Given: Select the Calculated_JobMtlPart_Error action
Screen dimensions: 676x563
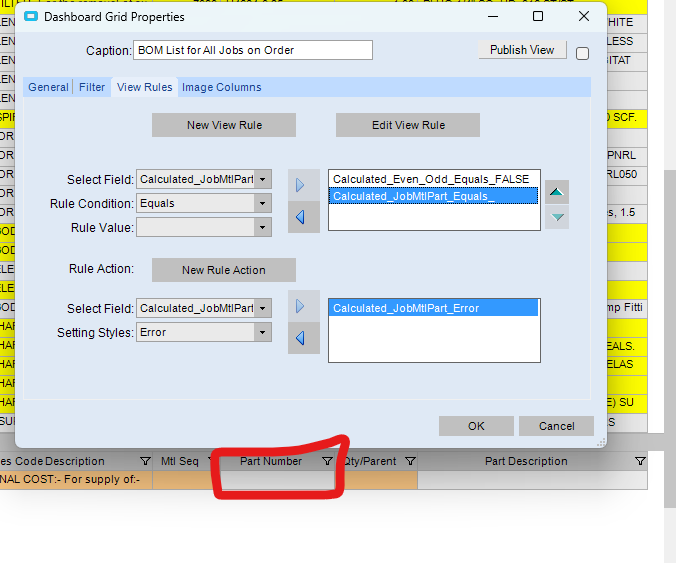Looking at the screenshot, I should (434, 308).
